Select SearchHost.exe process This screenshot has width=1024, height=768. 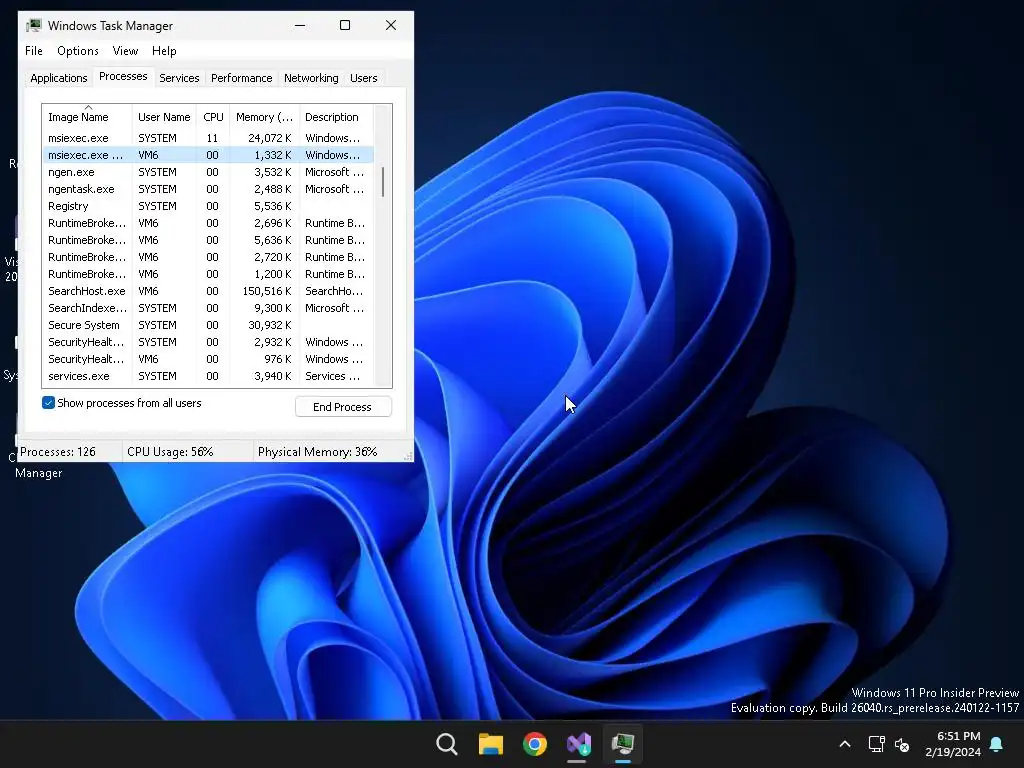point(208,291)
